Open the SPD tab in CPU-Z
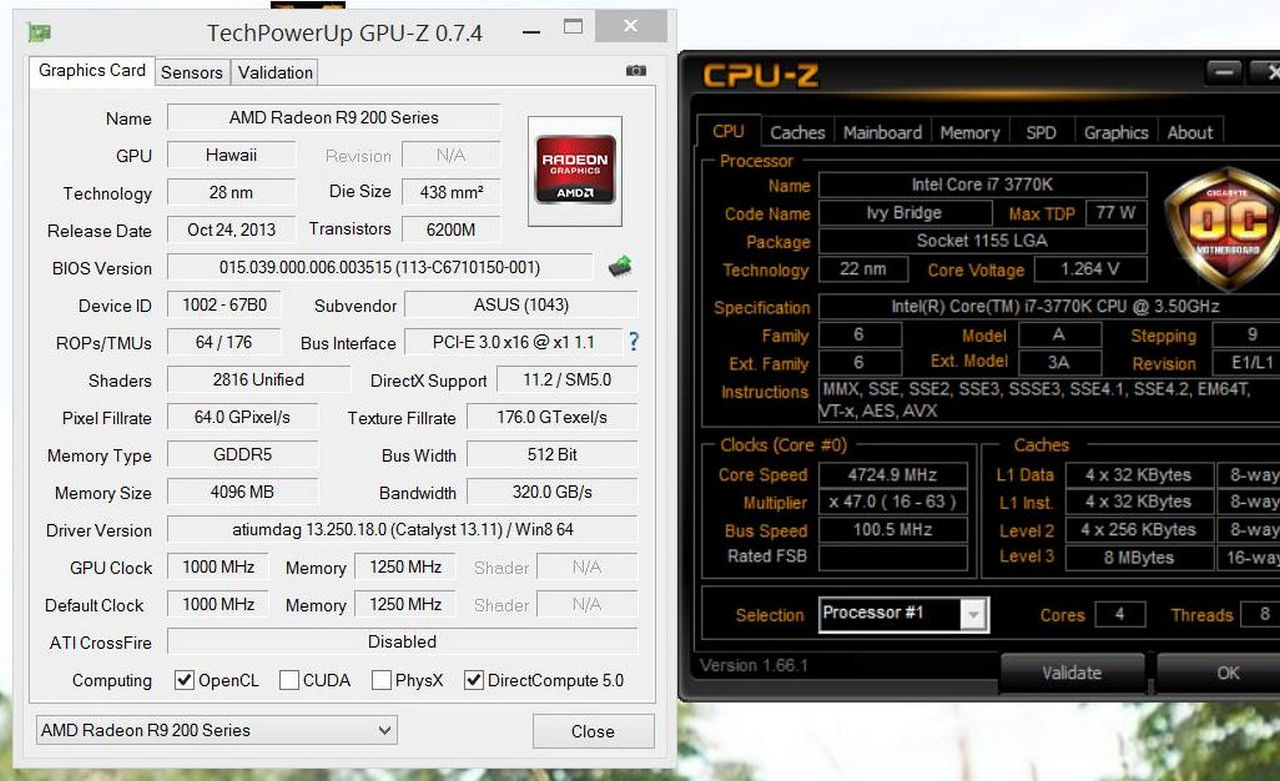Screen dimensions: 1280x781 (x=1041, y=132)
